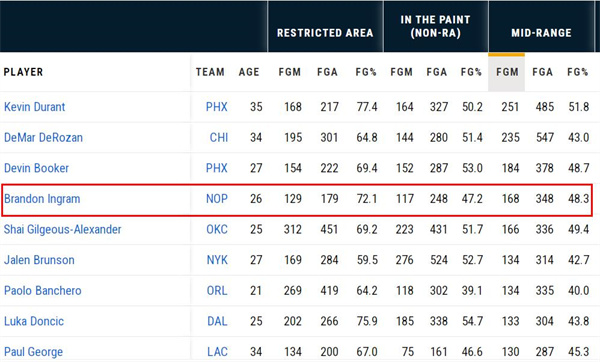Sort by Mid-Range FGA column header
Viewport: 600px width, 362px height.
(542, 72)
